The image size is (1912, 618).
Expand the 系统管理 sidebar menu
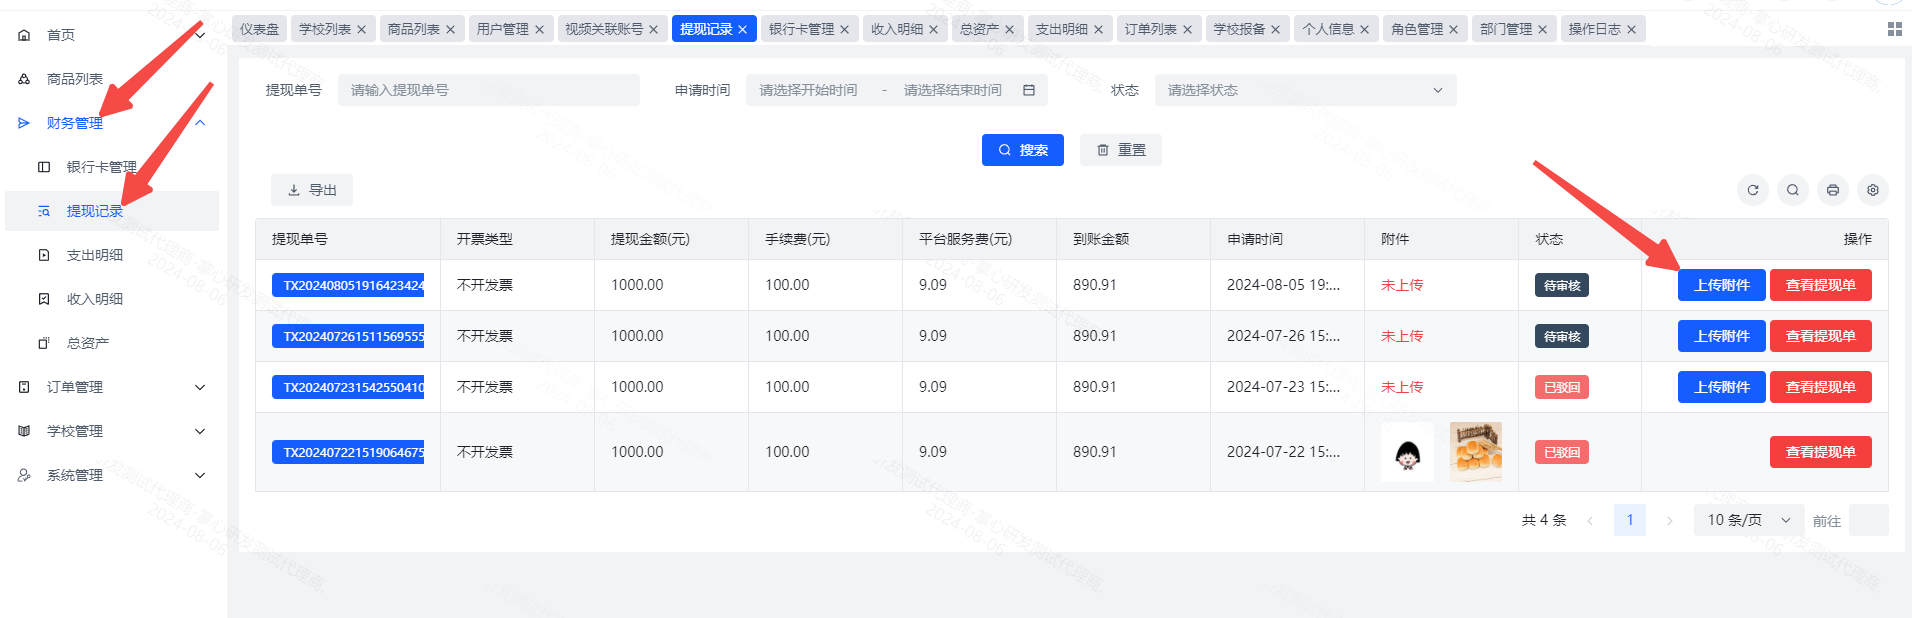[110, 475]
